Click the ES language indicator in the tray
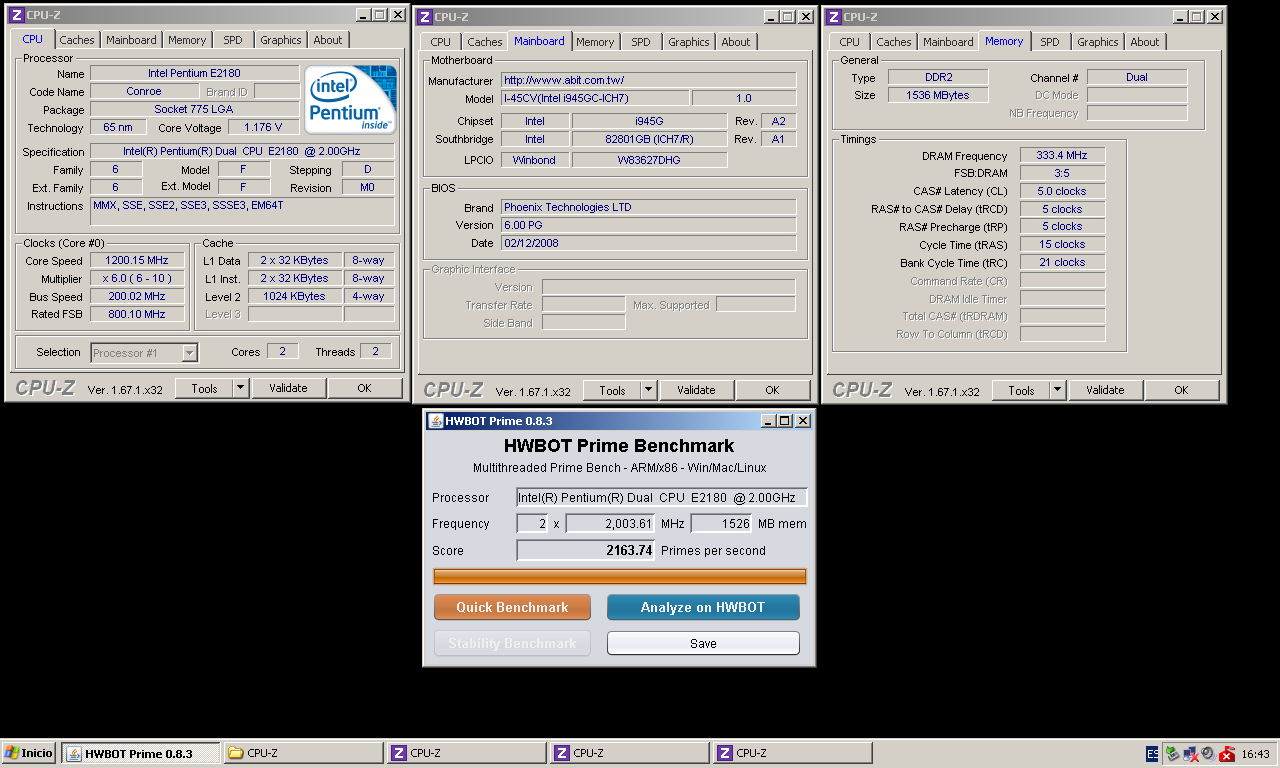The height and width of the screenshot is (768, 1280). pyautogui.click(x=1152, y=754)
